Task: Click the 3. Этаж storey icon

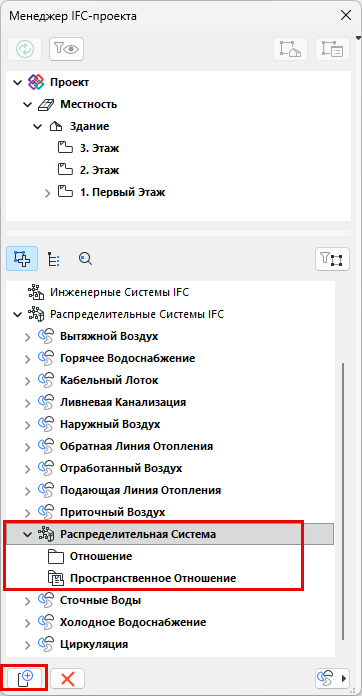Action: pyautogui.click(x=65, y=148)
